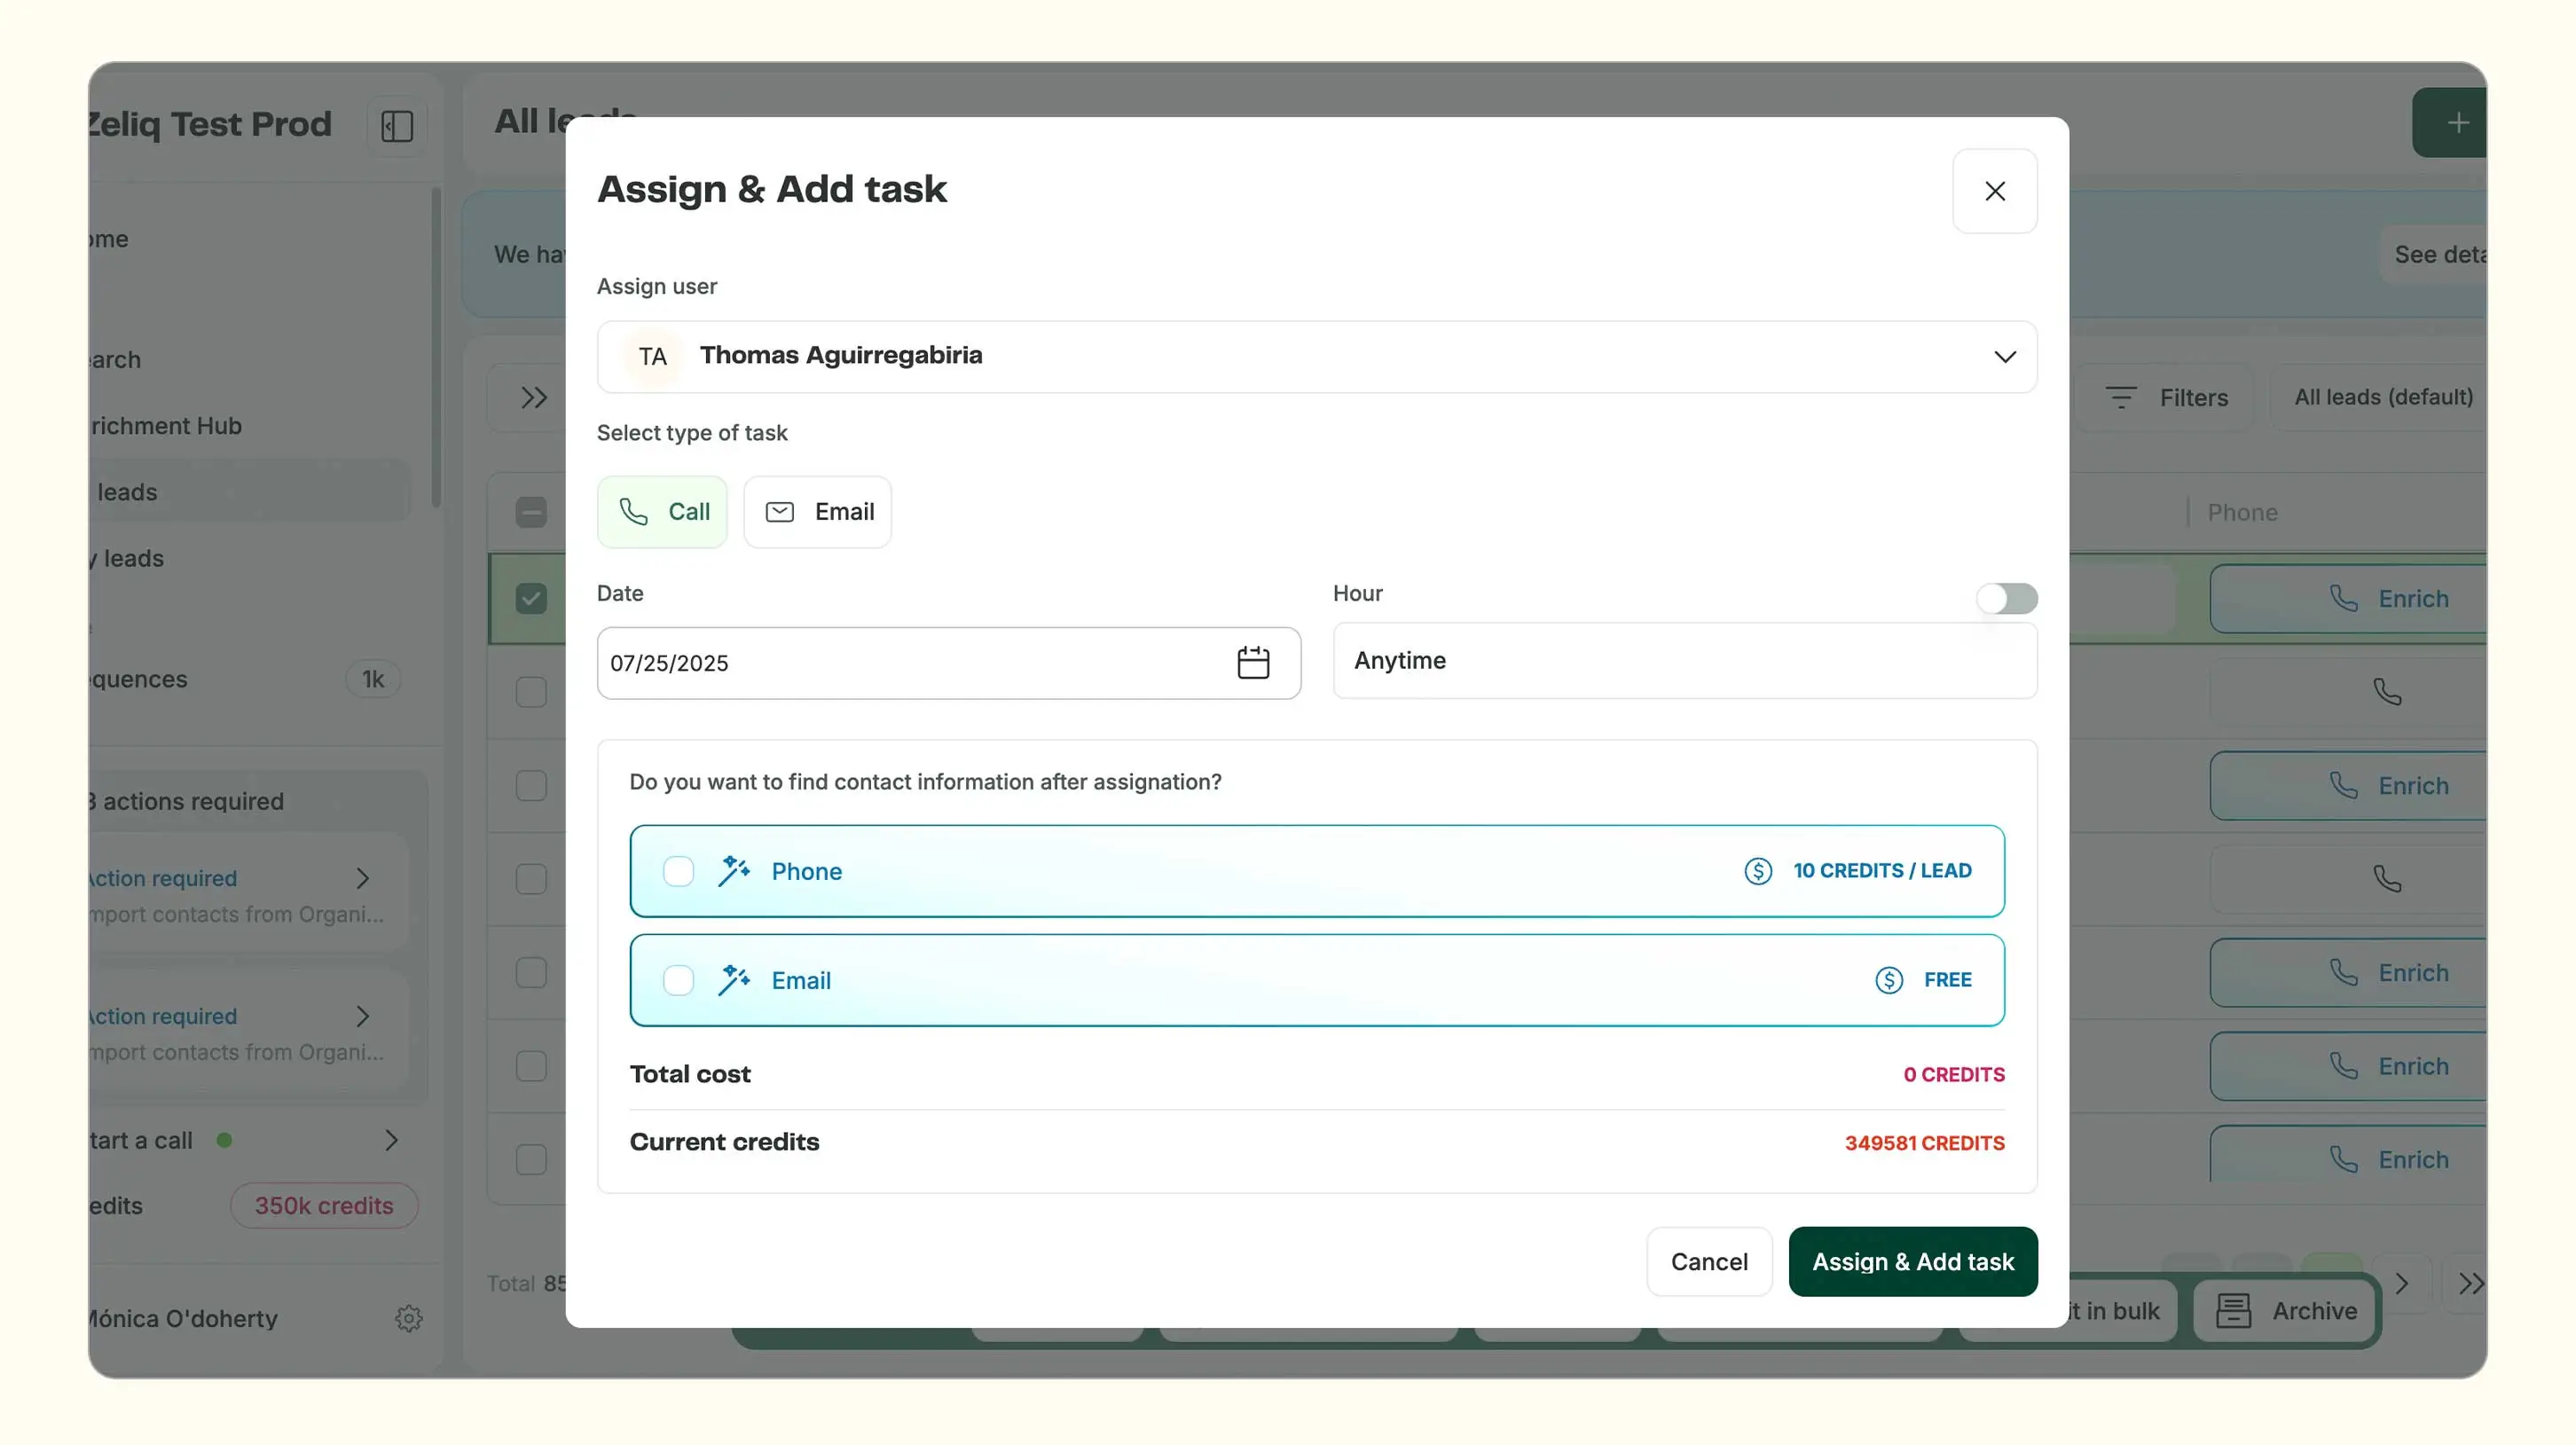2576x1445 pixels.
Task: Click the sidebar collapse panel icon
Action: point(397,126)
